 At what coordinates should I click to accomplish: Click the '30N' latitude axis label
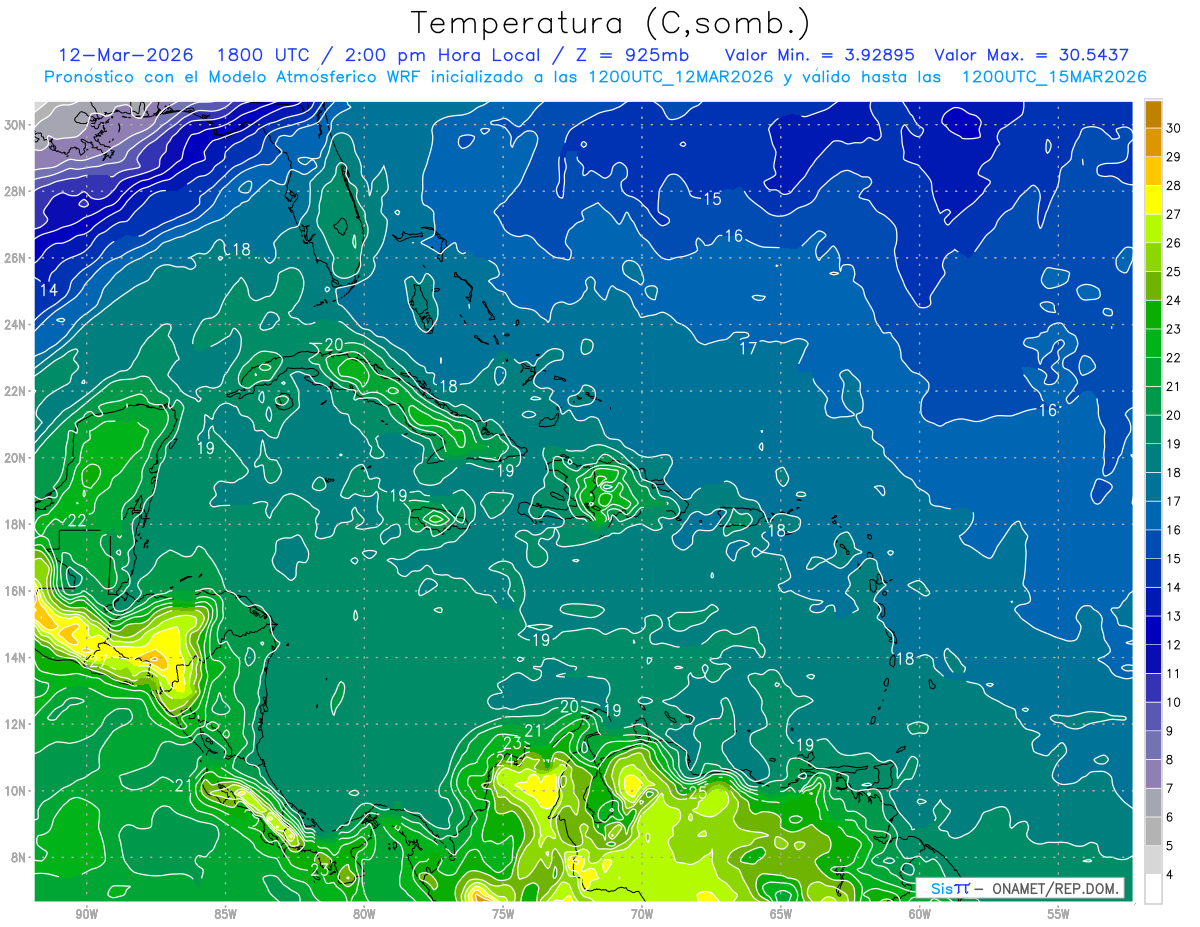tap(15, 124)
